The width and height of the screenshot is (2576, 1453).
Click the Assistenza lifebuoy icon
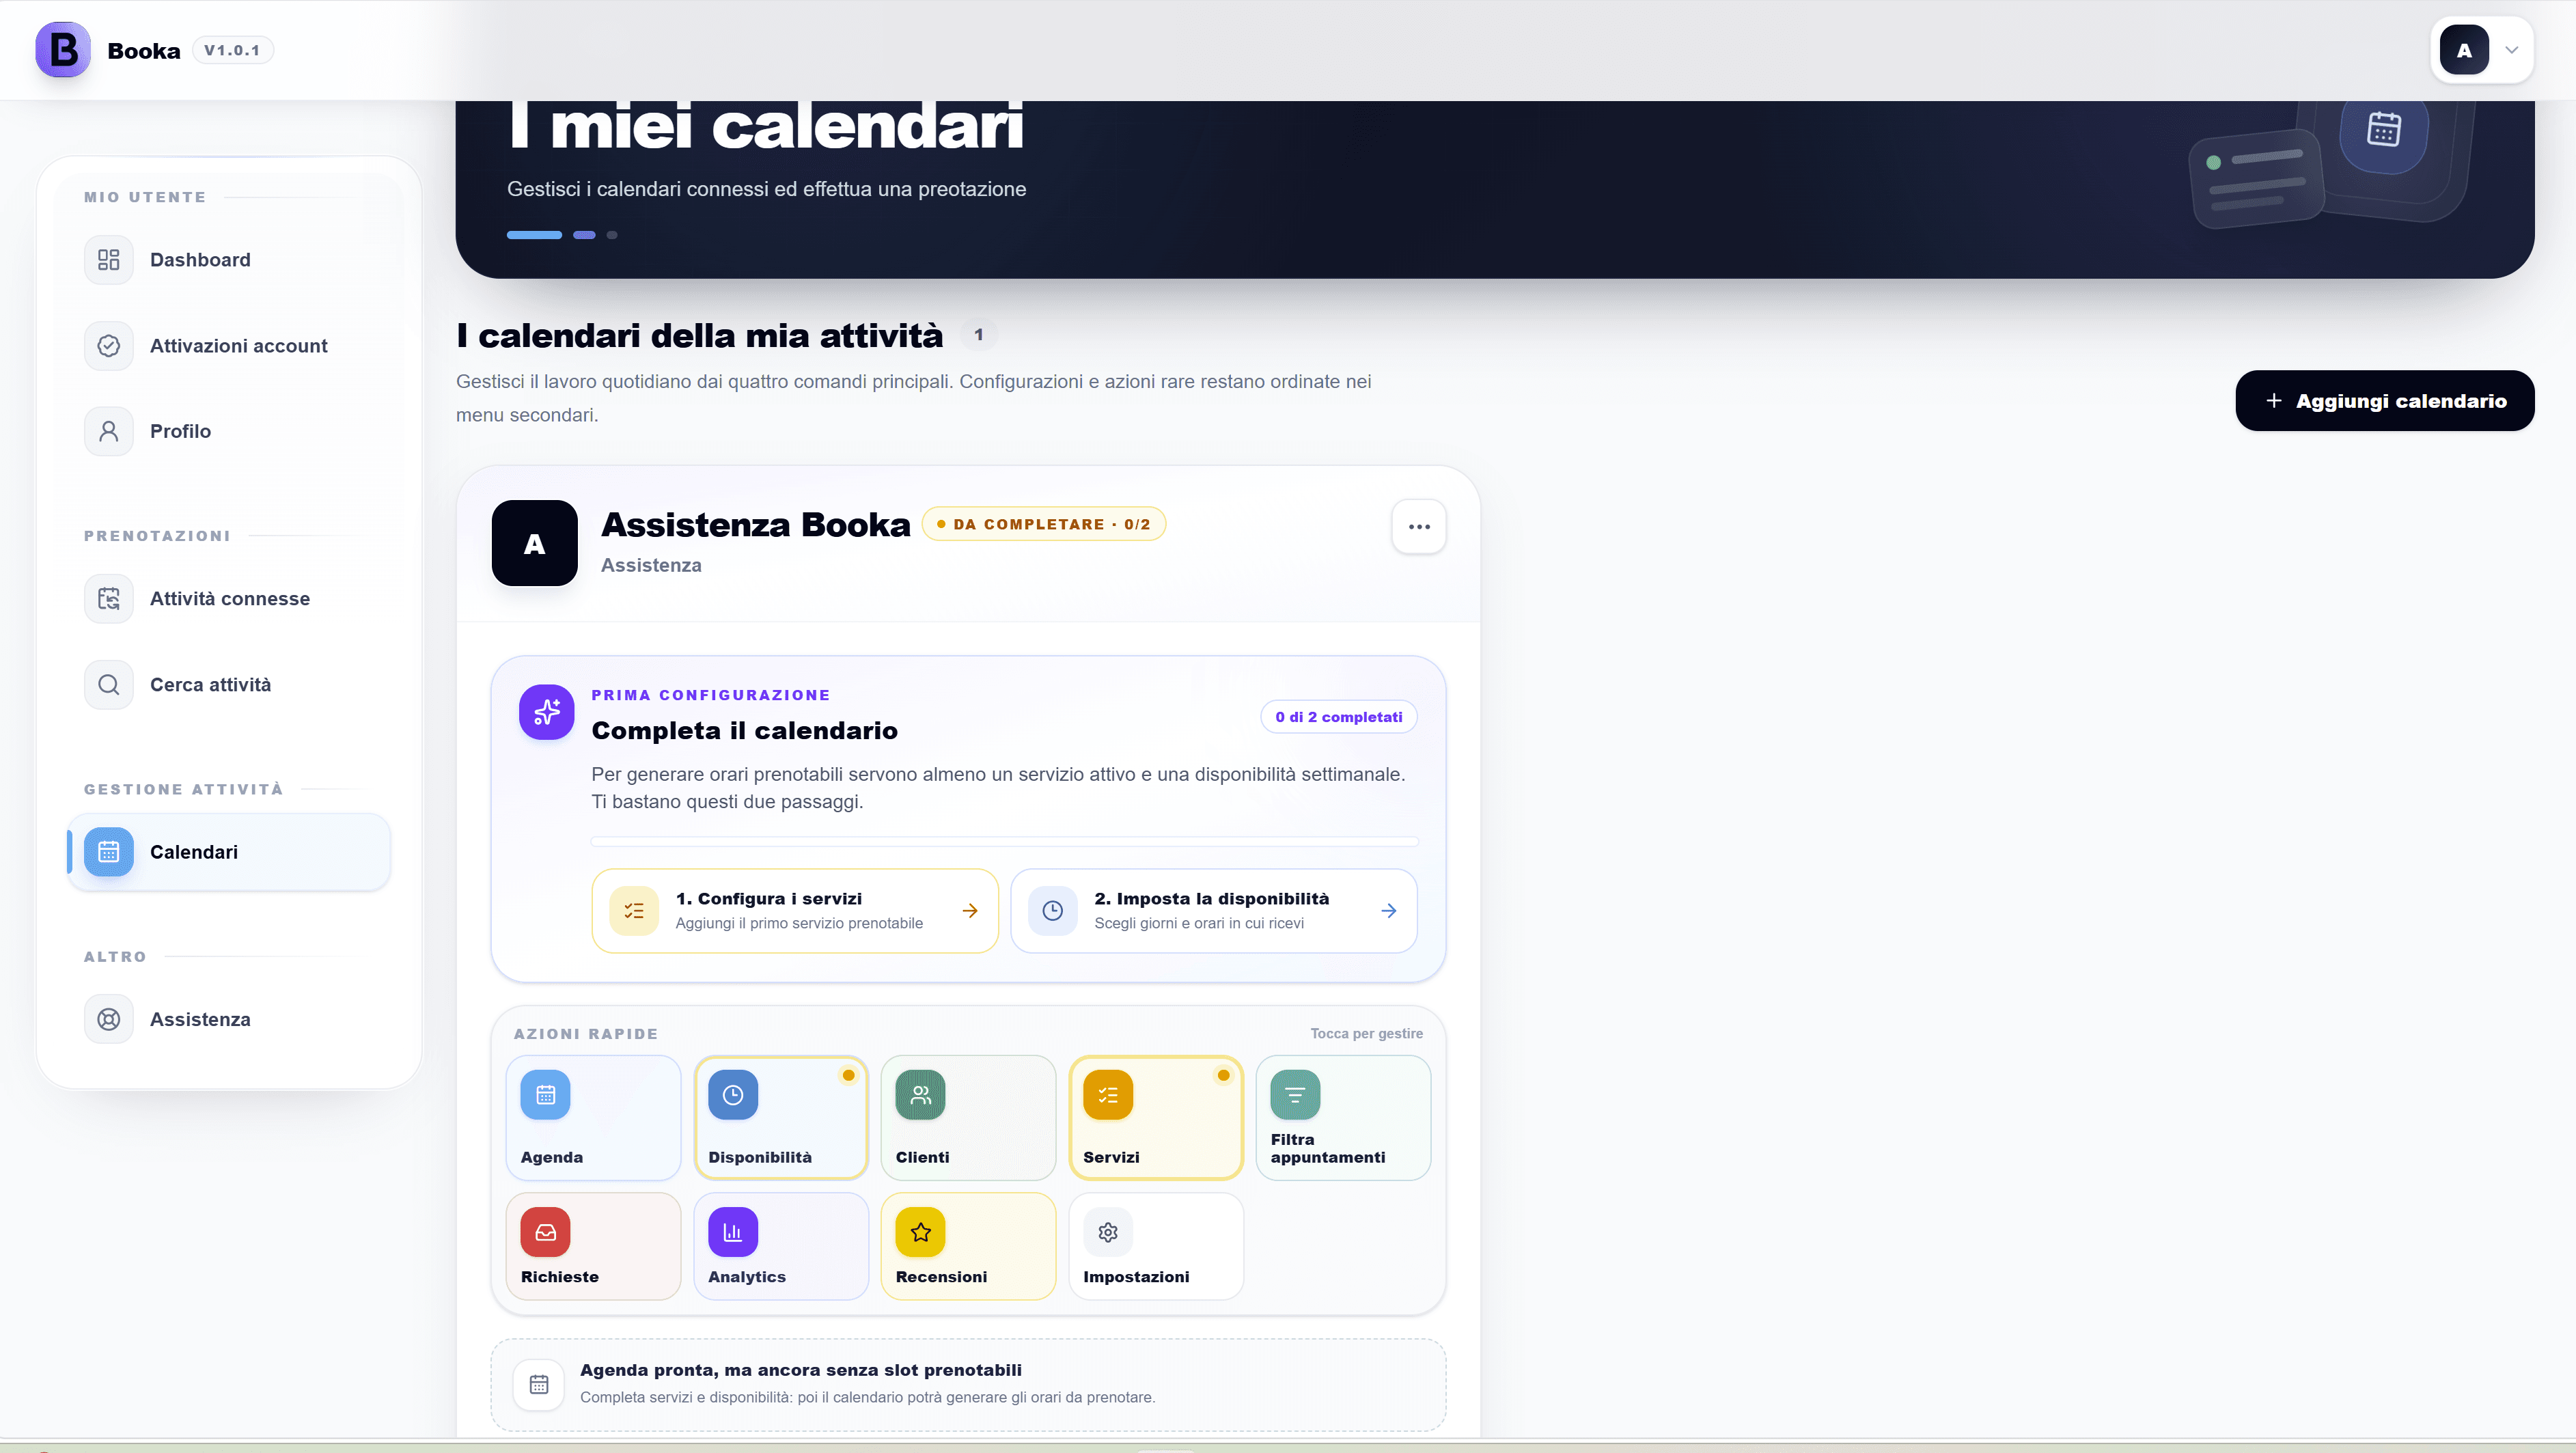tap(109, 1019)
